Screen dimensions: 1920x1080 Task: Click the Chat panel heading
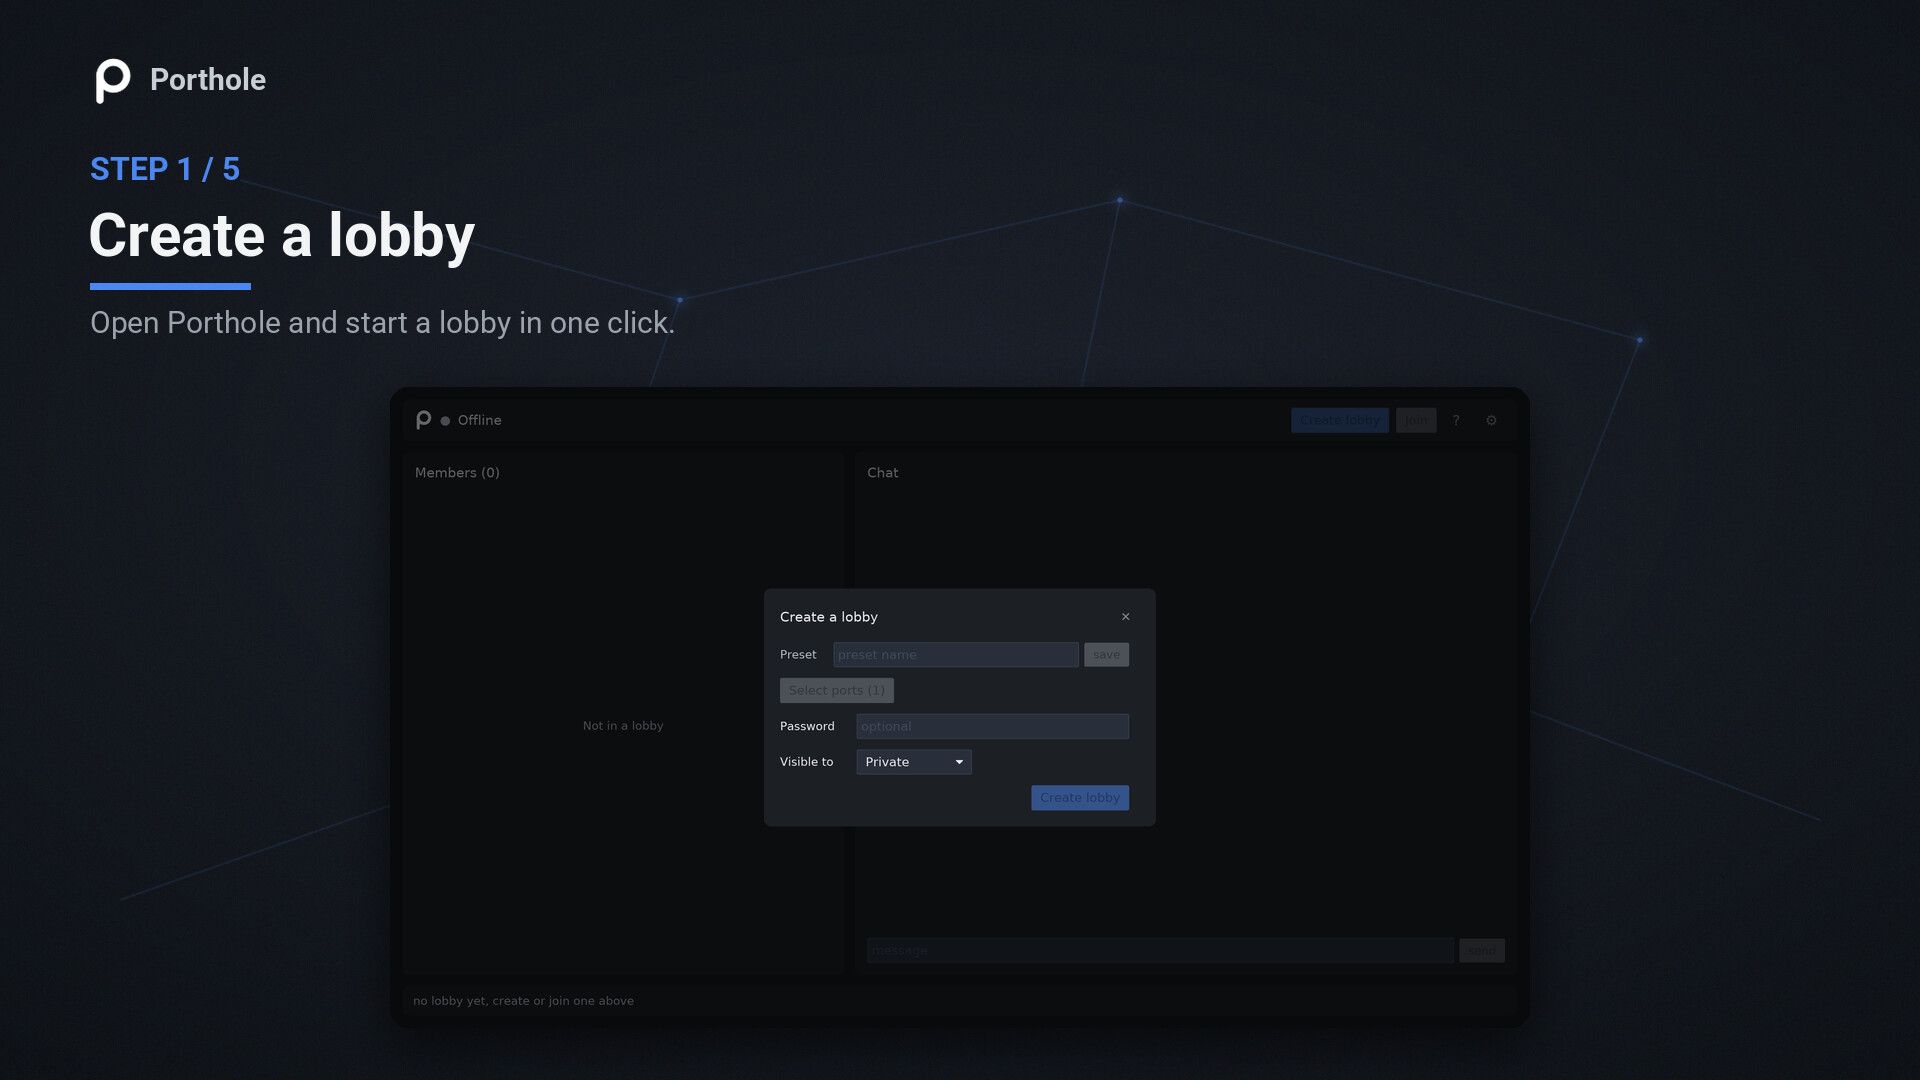tap(883, 473)
